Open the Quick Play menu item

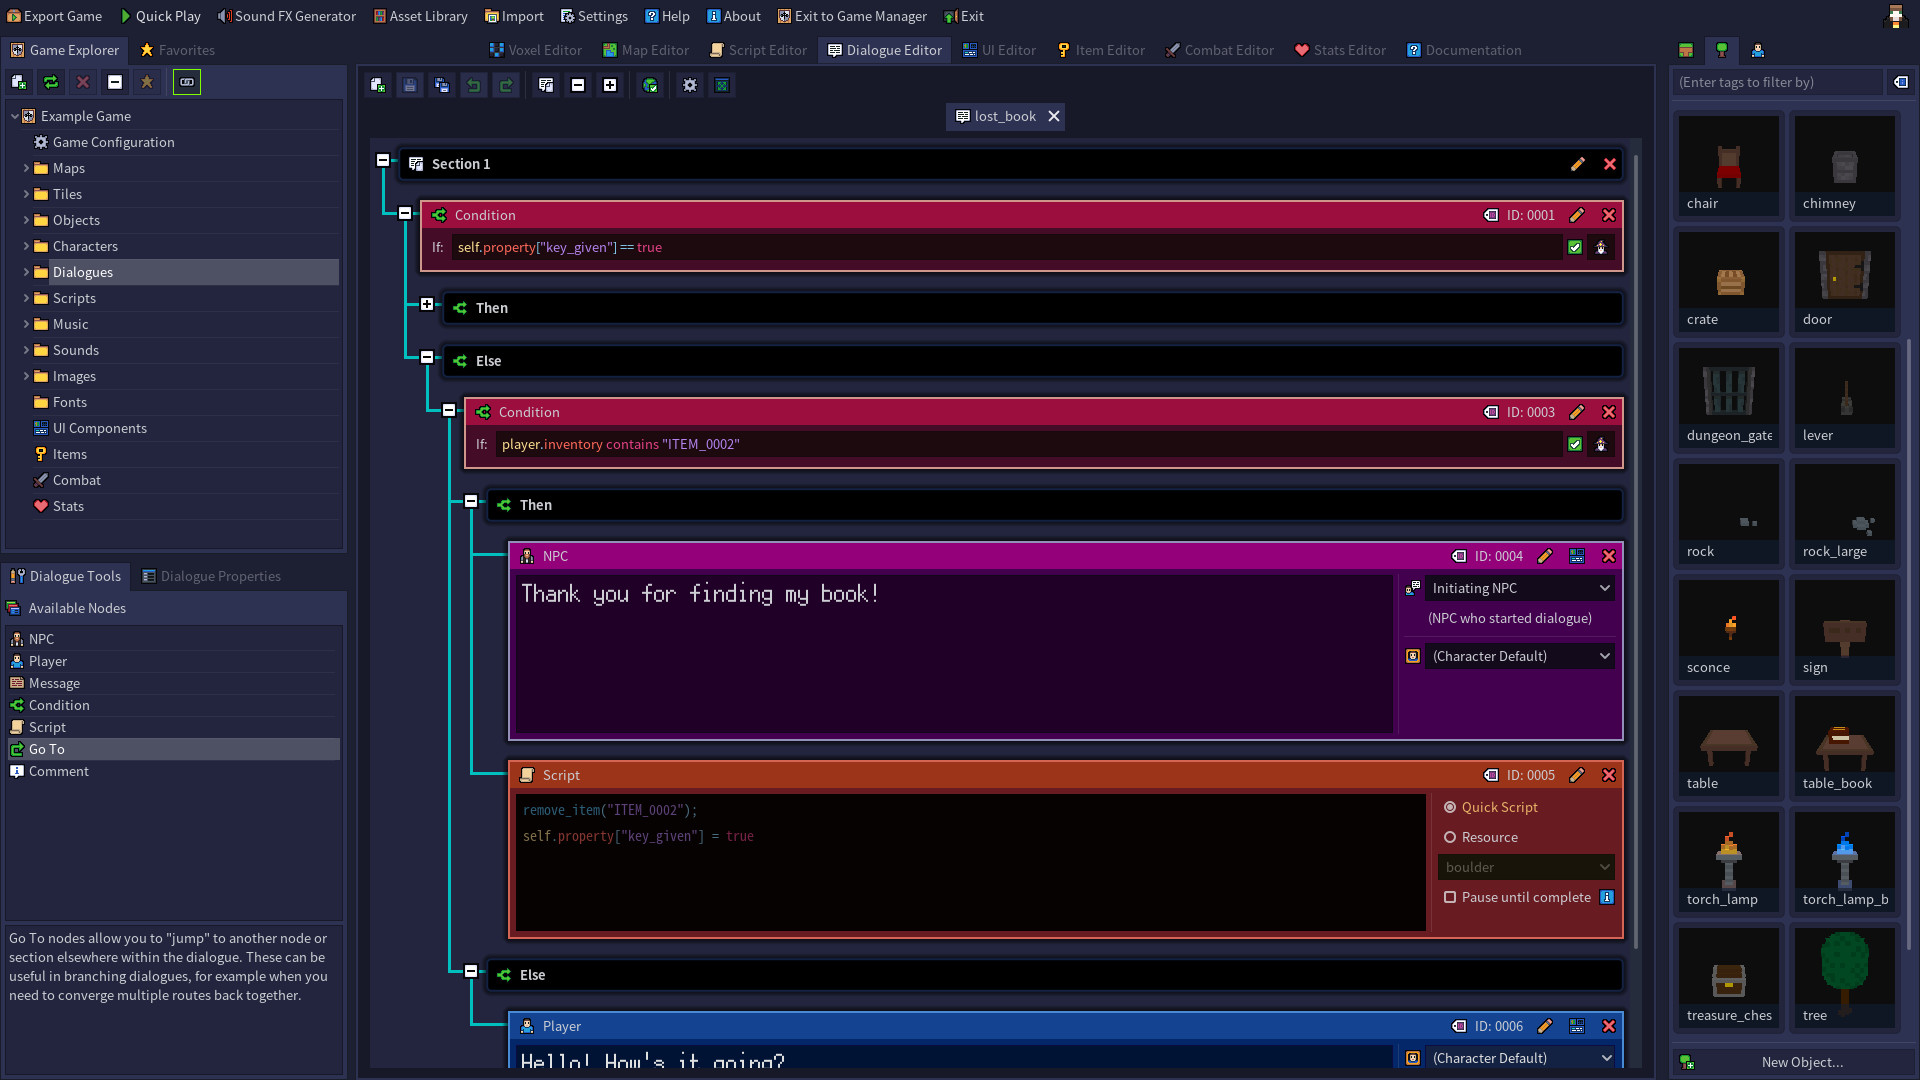160,16
